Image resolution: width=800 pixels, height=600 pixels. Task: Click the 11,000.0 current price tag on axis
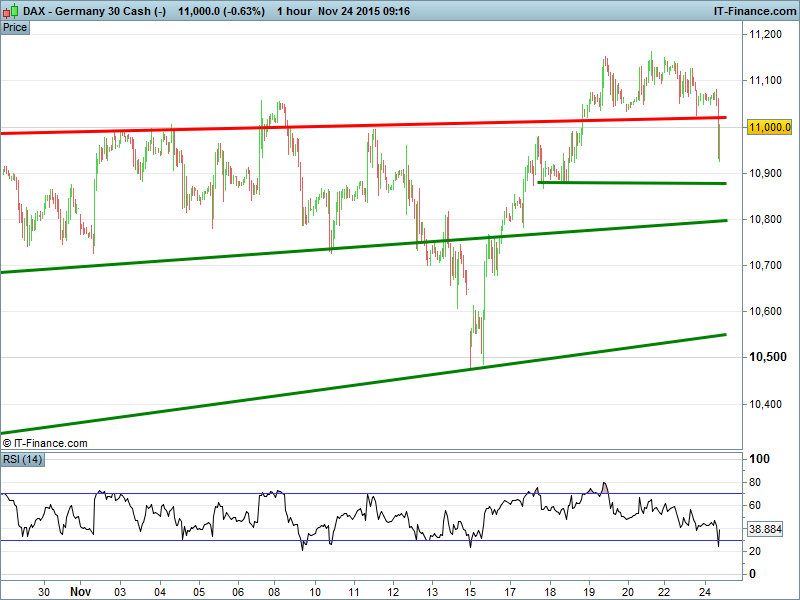coord(770,127)
